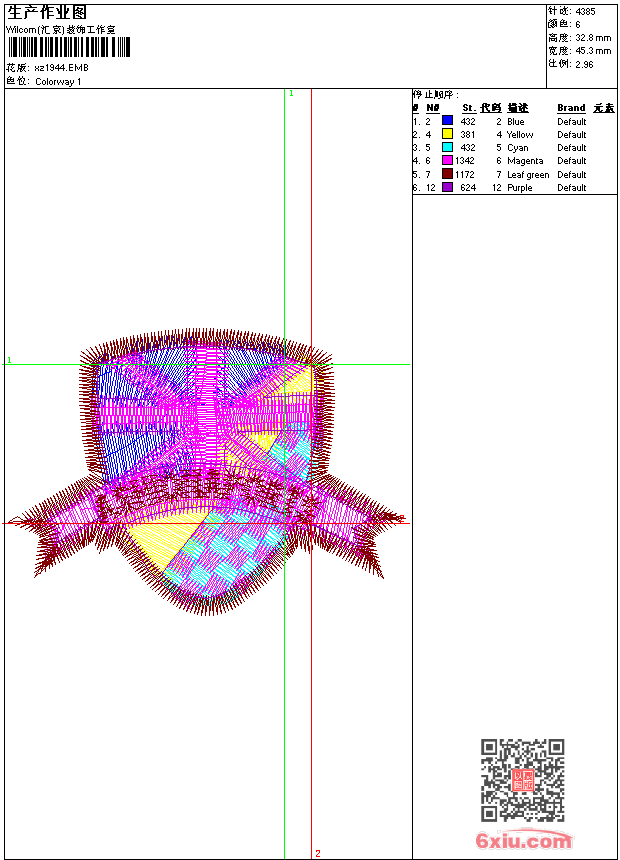
Task: Click the N# column header
Action: pyautogui.click(x=433, y=108)
